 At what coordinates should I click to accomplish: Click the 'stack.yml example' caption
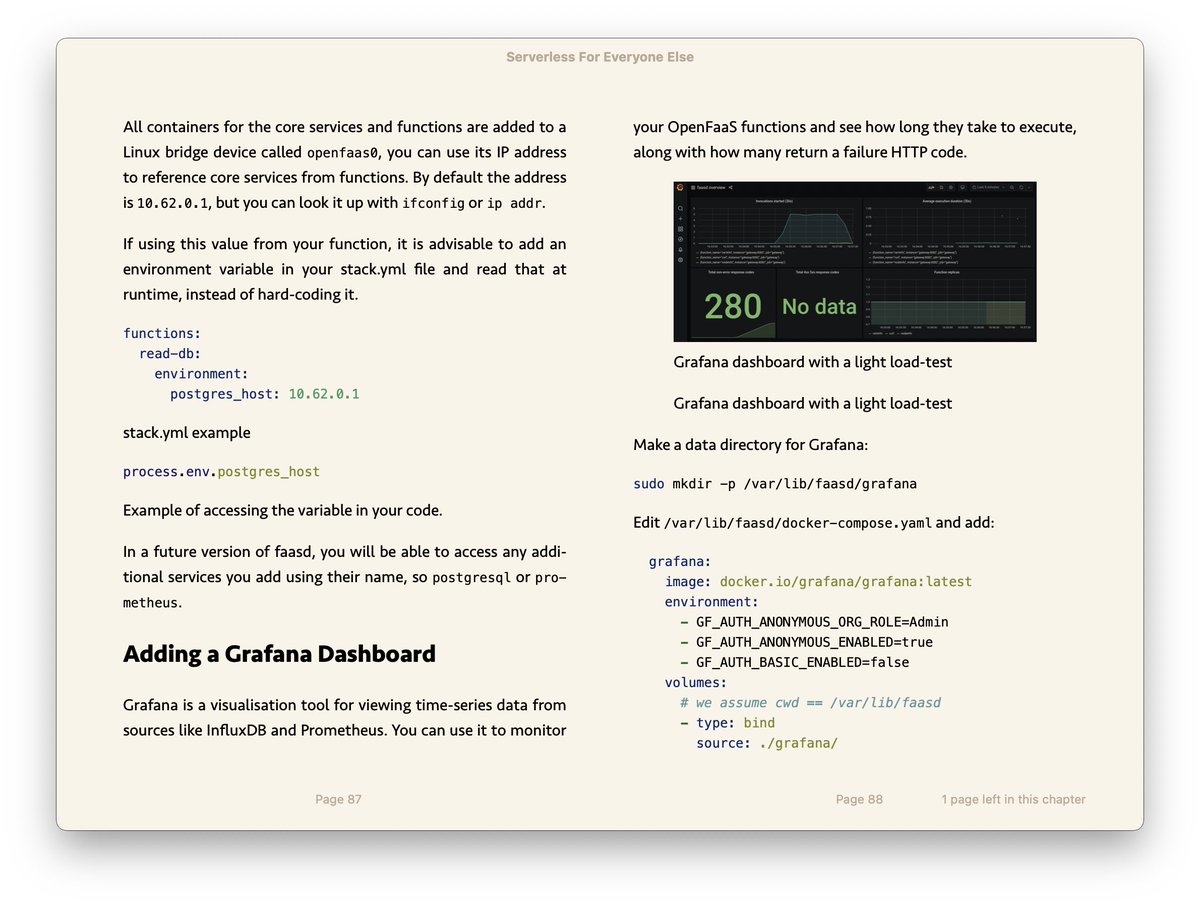(x=187, y=433)
